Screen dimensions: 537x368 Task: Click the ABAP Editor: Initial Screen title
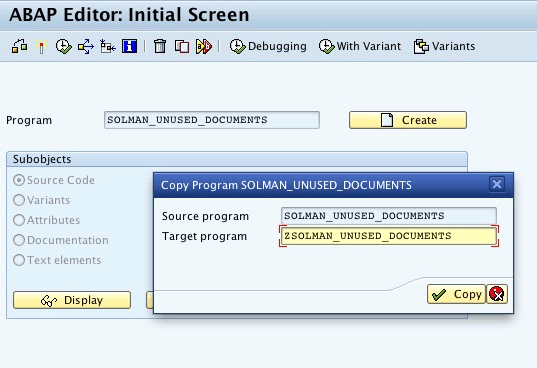coord(129,15)
